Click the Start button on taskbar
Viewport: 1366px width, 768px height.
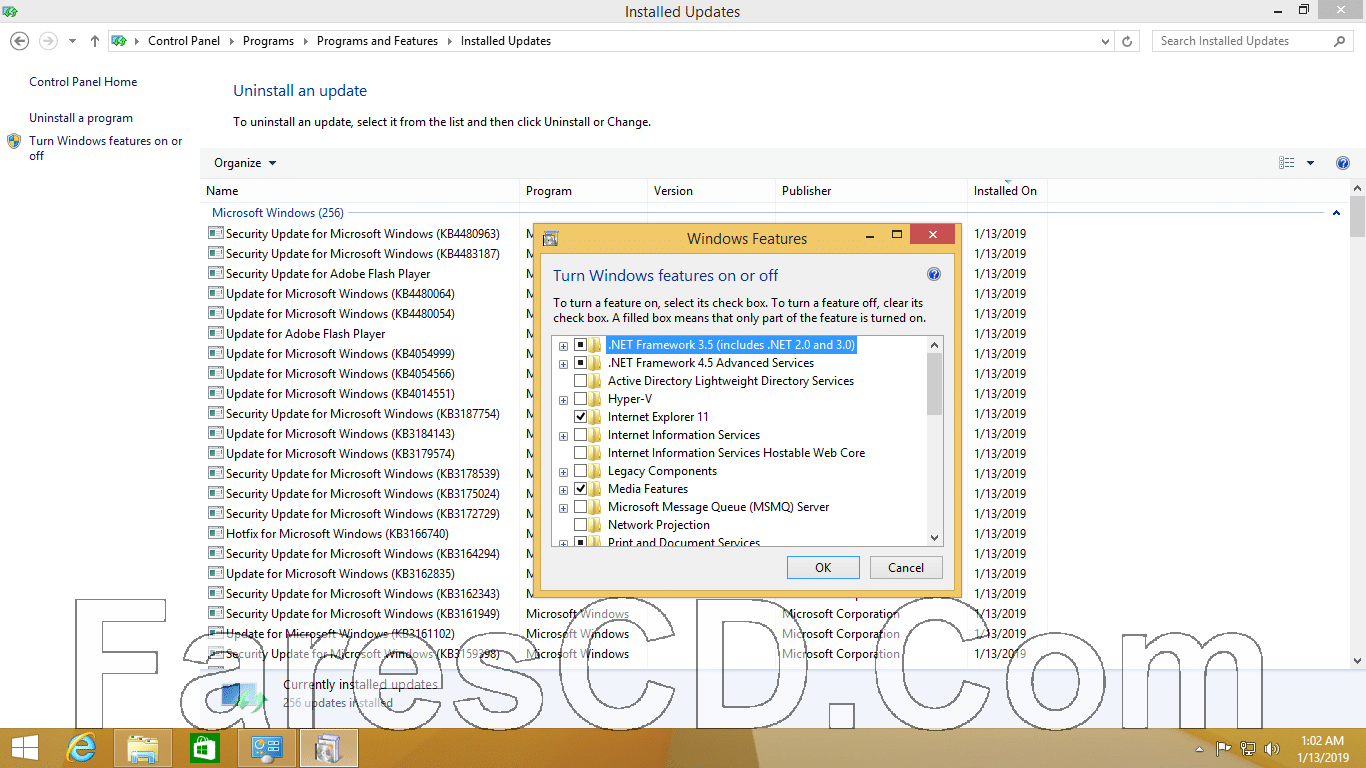[25, 747]
